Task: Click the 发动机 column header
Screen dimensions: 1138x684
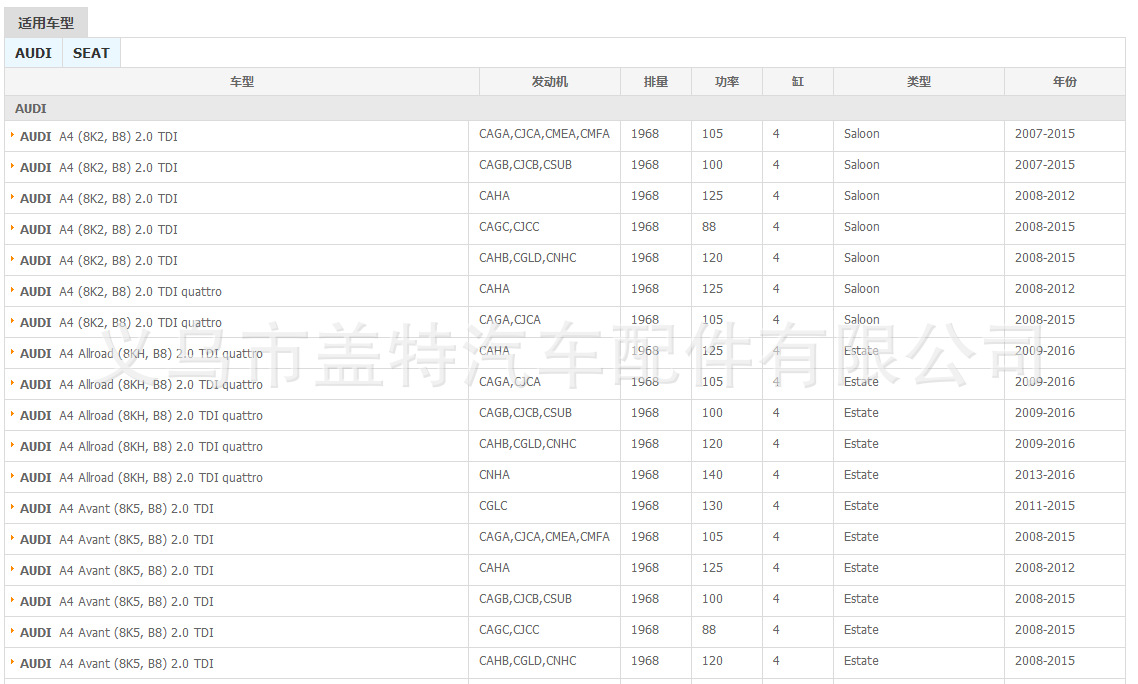Action: pyautogui.click(x=549, y=81)
